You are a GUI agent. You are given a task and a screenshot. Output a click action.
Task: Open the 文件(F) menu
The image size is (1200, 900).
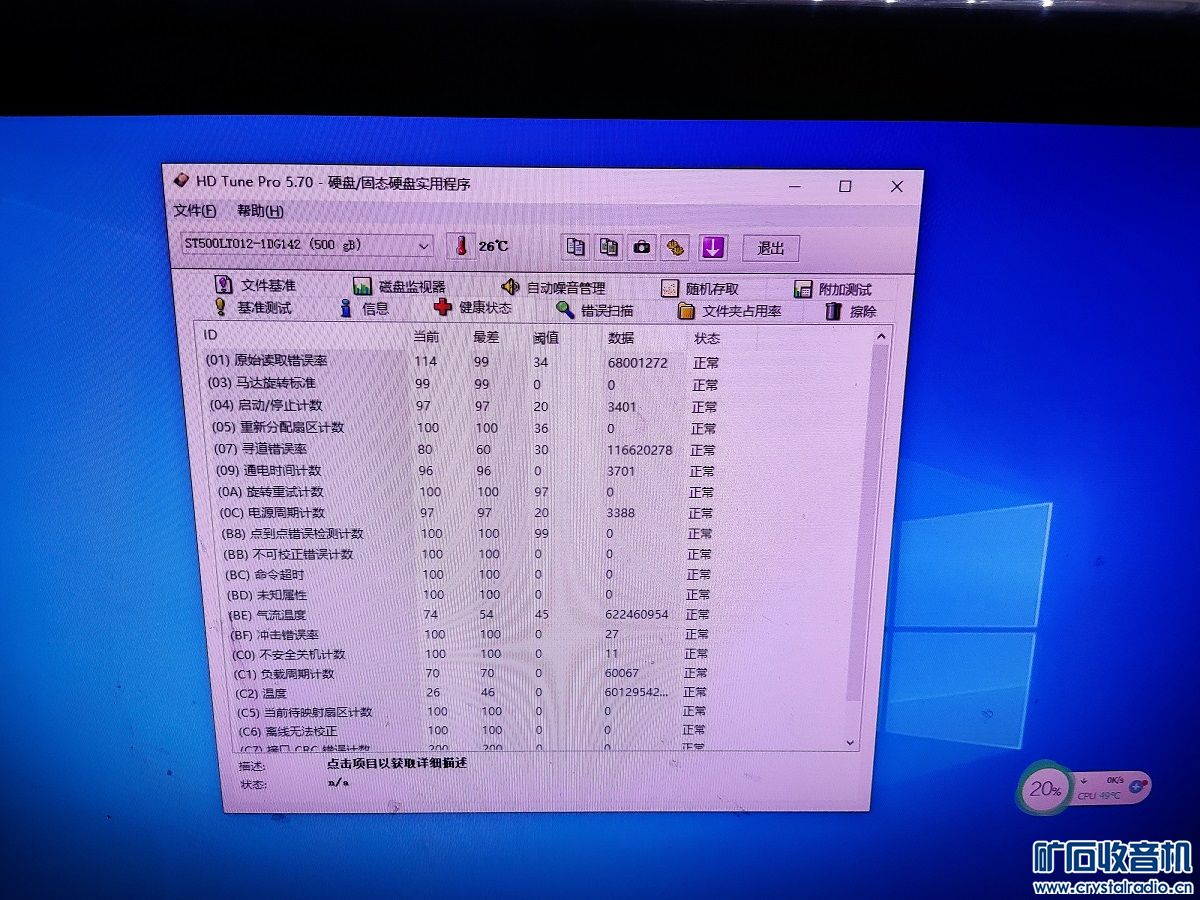coord(194,211)
